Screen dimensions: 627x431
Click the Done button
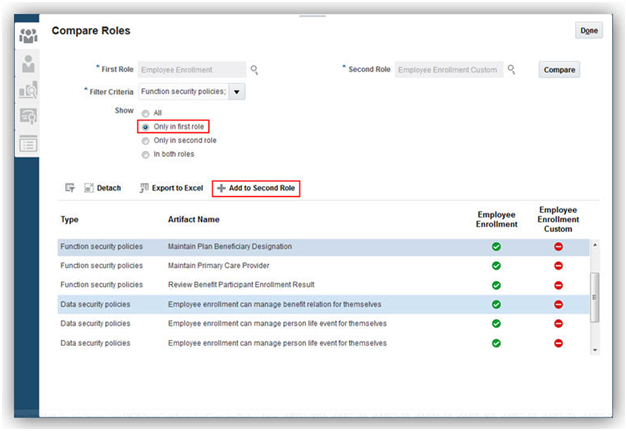(x=589, y=31)
